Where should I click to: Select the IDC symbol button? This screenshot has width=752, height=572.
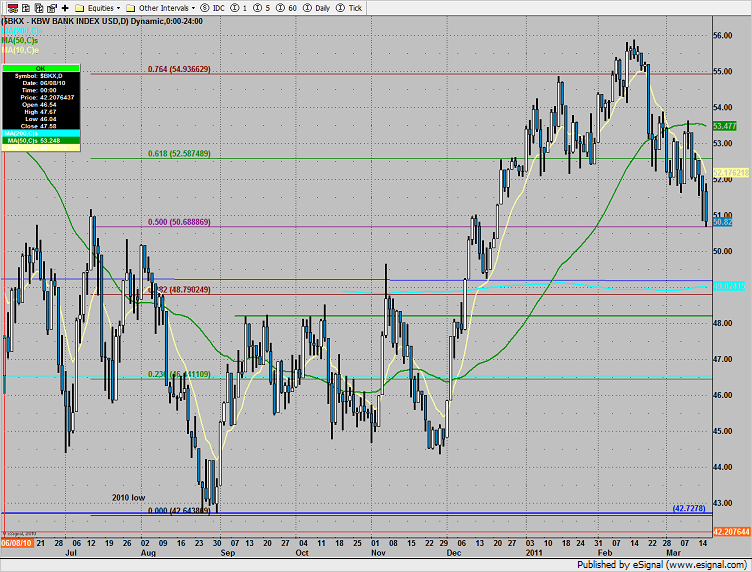pyautogui.click(x=212, y=8)
